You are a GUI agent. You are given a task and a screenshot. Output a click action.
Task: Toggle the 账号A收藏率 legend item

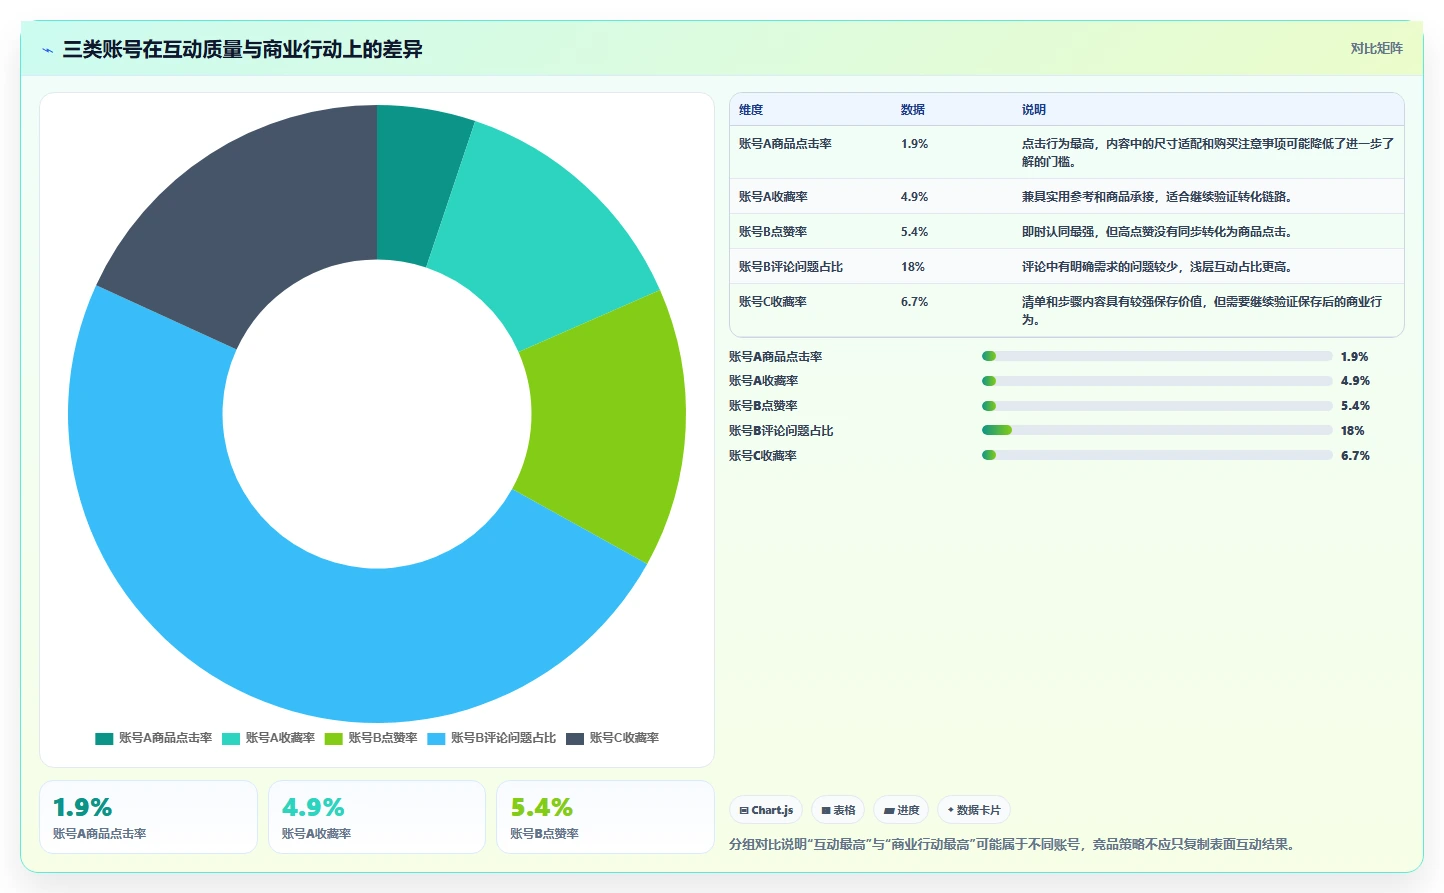tap(268, 738)
